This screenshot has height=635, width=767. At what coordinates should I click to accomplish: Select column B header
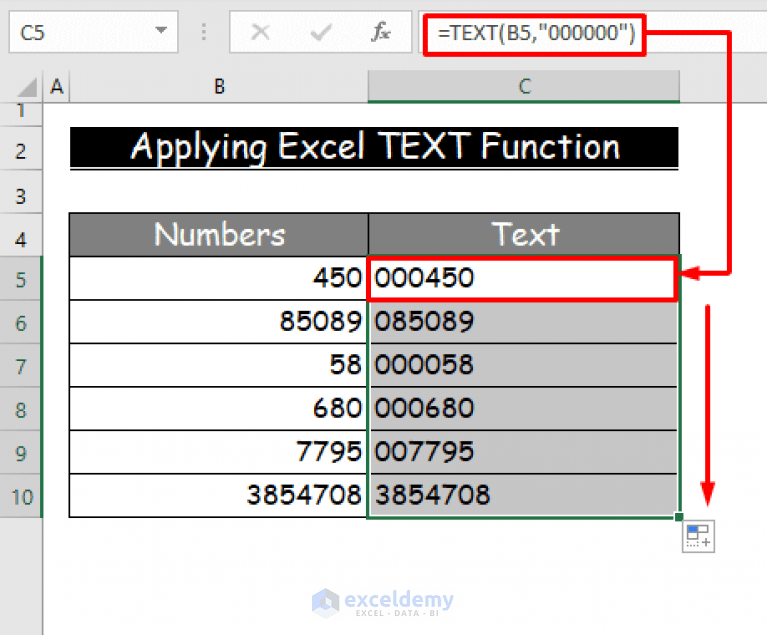219,87
